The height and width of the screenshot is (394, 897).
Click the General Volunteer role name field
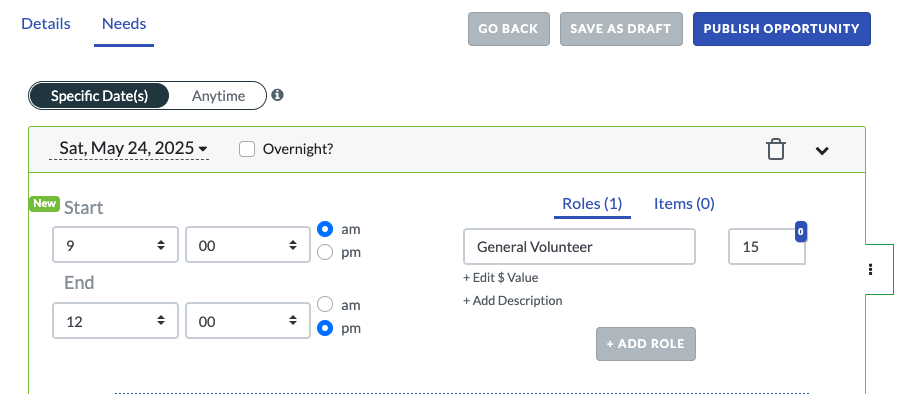point(580,246)
